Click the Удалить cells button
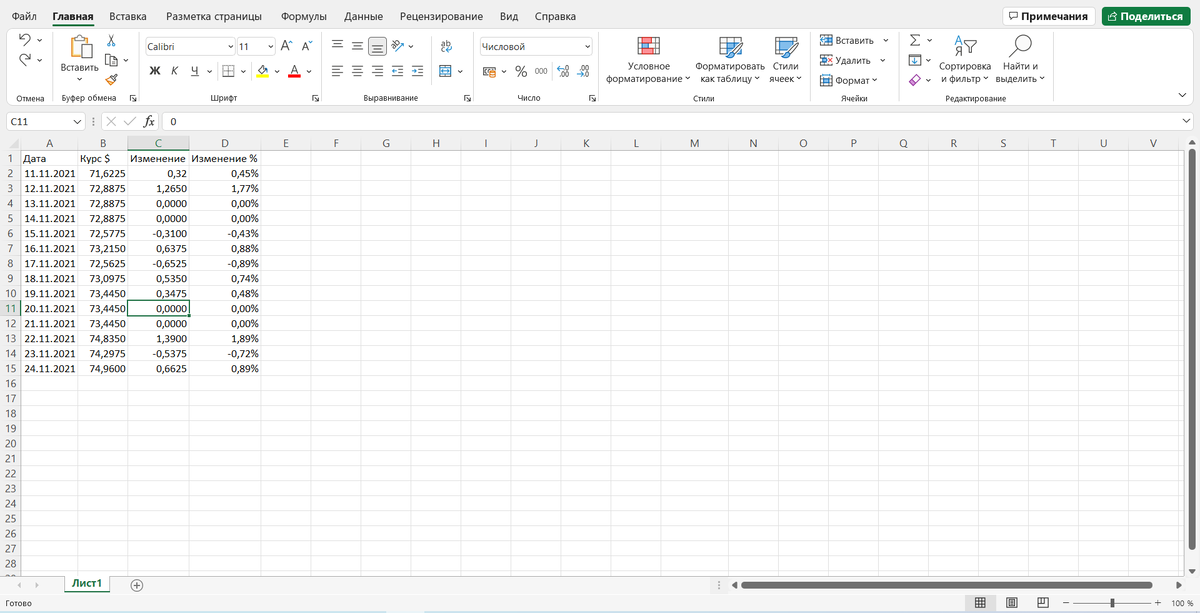The image size is (1200, 613). coord(846,60)
